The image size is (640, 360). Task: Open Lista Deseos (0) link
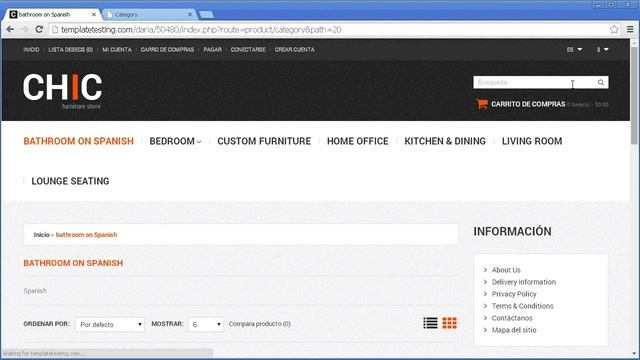coord(71,49)
